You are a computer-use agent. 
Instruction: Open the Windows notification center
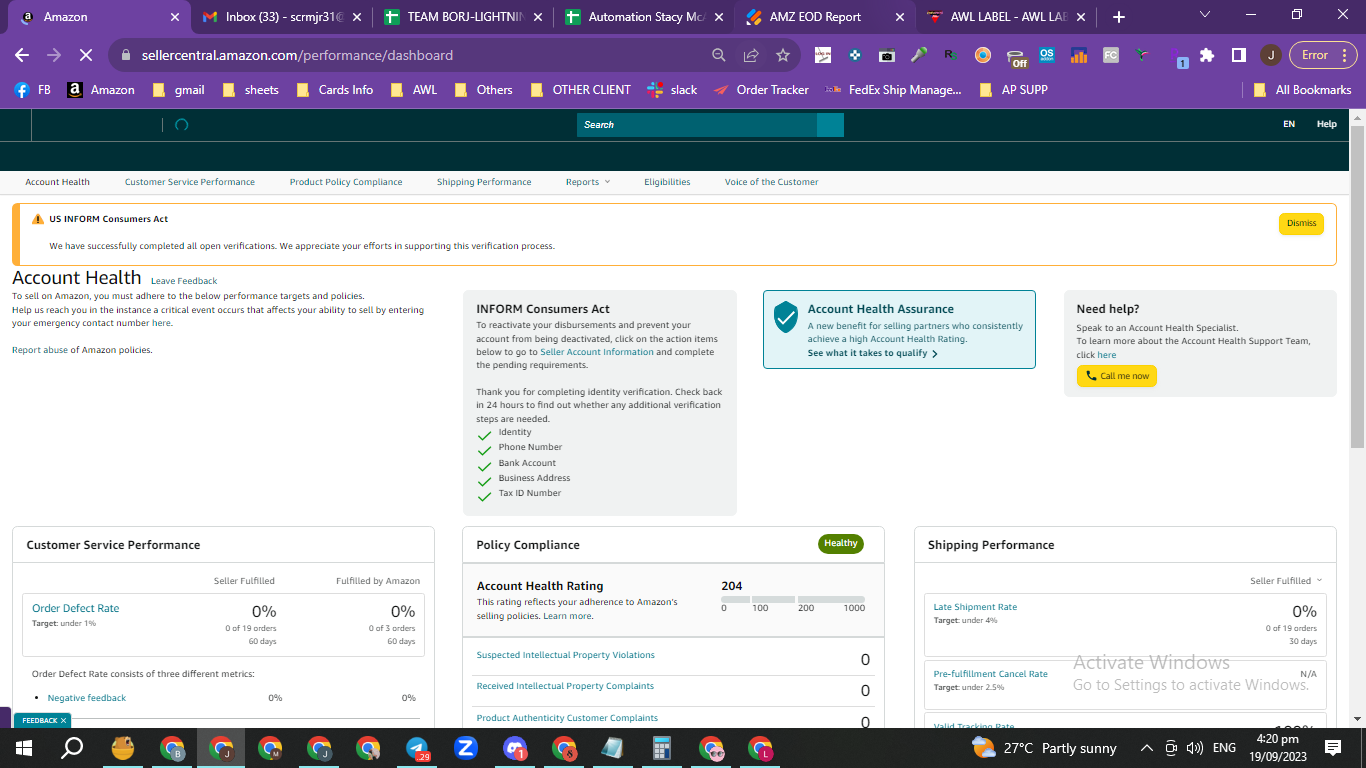click(1333, 748)
